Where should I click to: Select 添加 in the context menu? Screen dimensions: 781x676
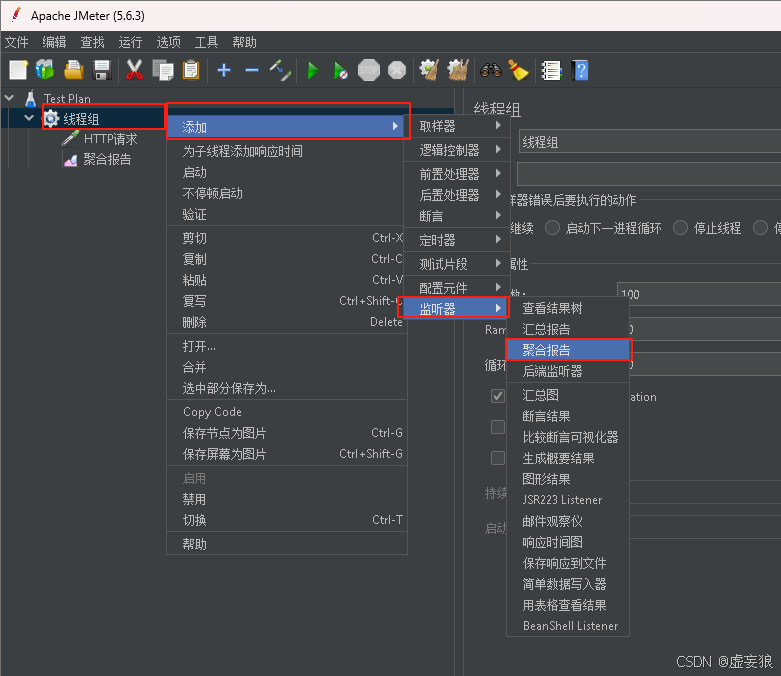click(287, 127)
